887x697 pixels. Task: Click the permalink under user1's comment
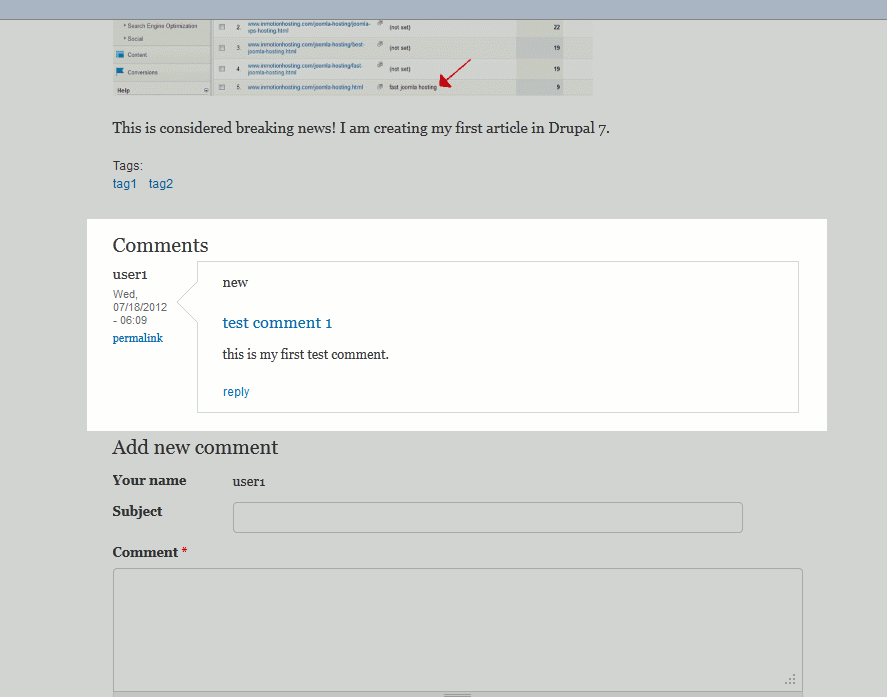click(x=137, y=338)
